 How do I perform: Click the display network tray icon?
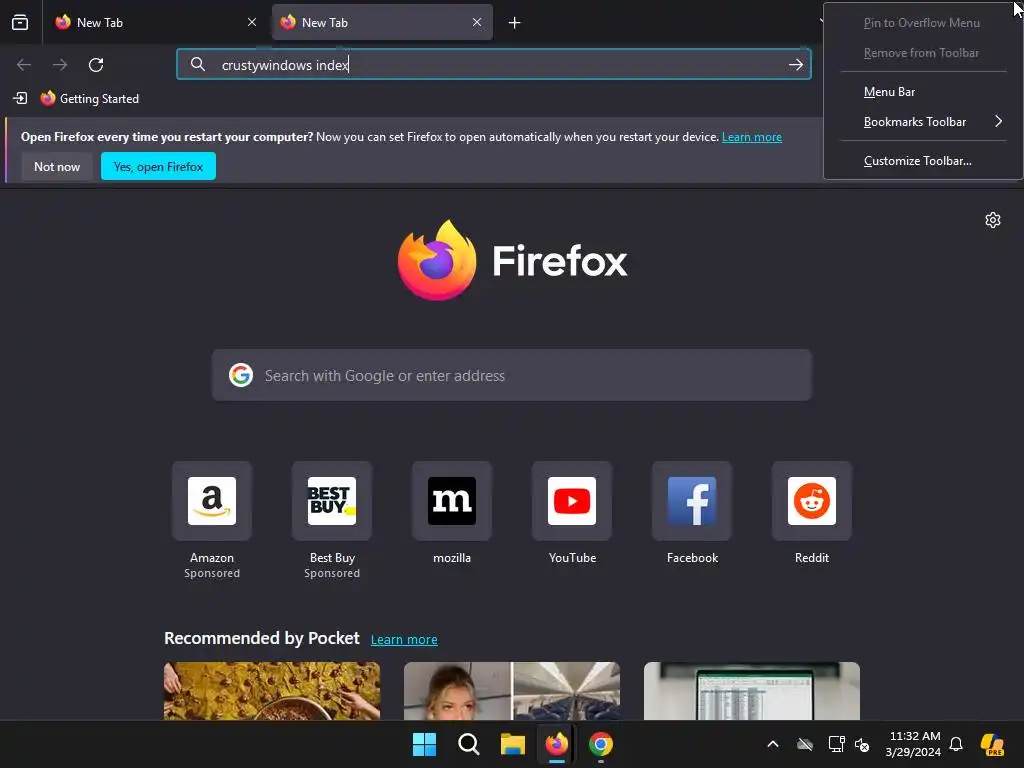pyautogui.click(x=836, y=744)
